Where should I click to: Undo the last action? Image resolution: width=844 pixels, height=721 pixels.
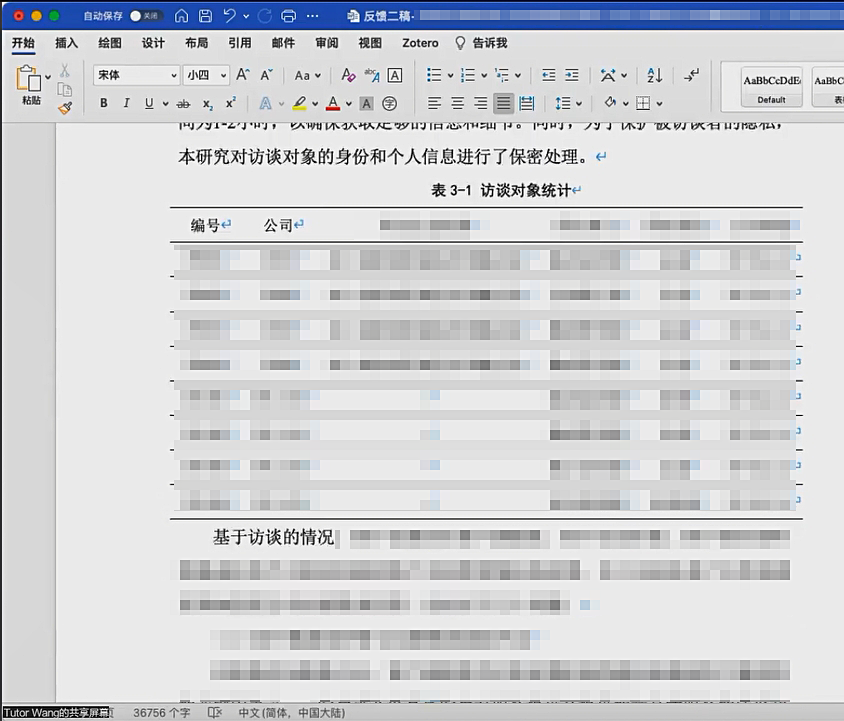[230, 16]
